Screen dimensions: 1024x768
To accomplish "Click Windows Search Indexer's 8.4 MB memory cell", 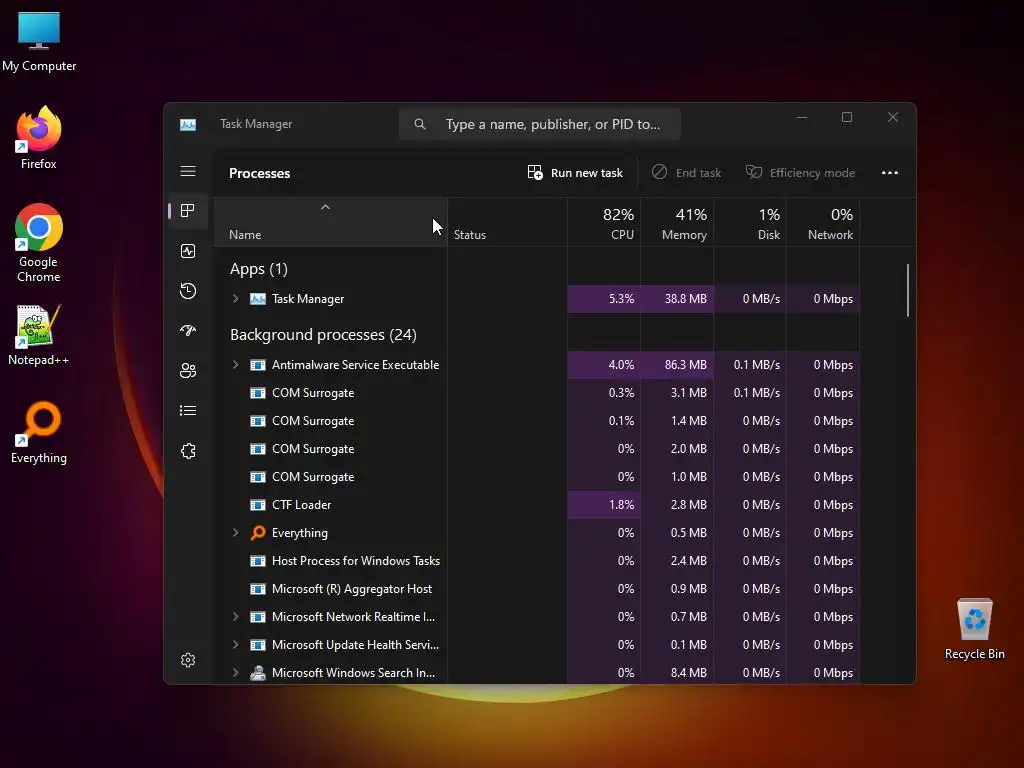I will [x=677, y=673].
